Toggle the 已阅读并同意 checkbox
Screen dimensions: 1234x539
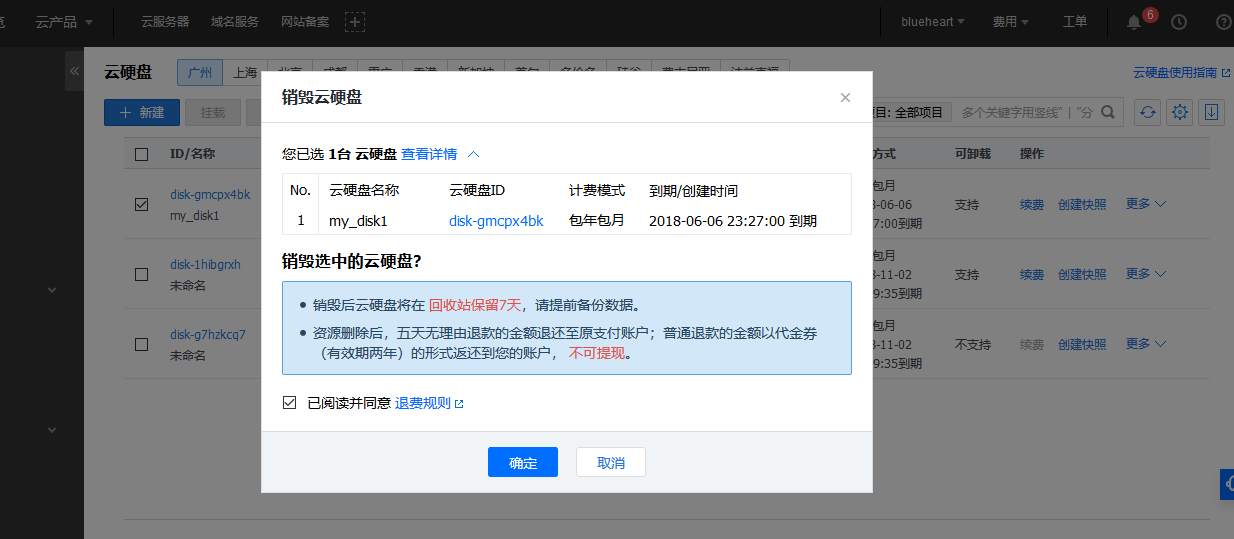290,403
